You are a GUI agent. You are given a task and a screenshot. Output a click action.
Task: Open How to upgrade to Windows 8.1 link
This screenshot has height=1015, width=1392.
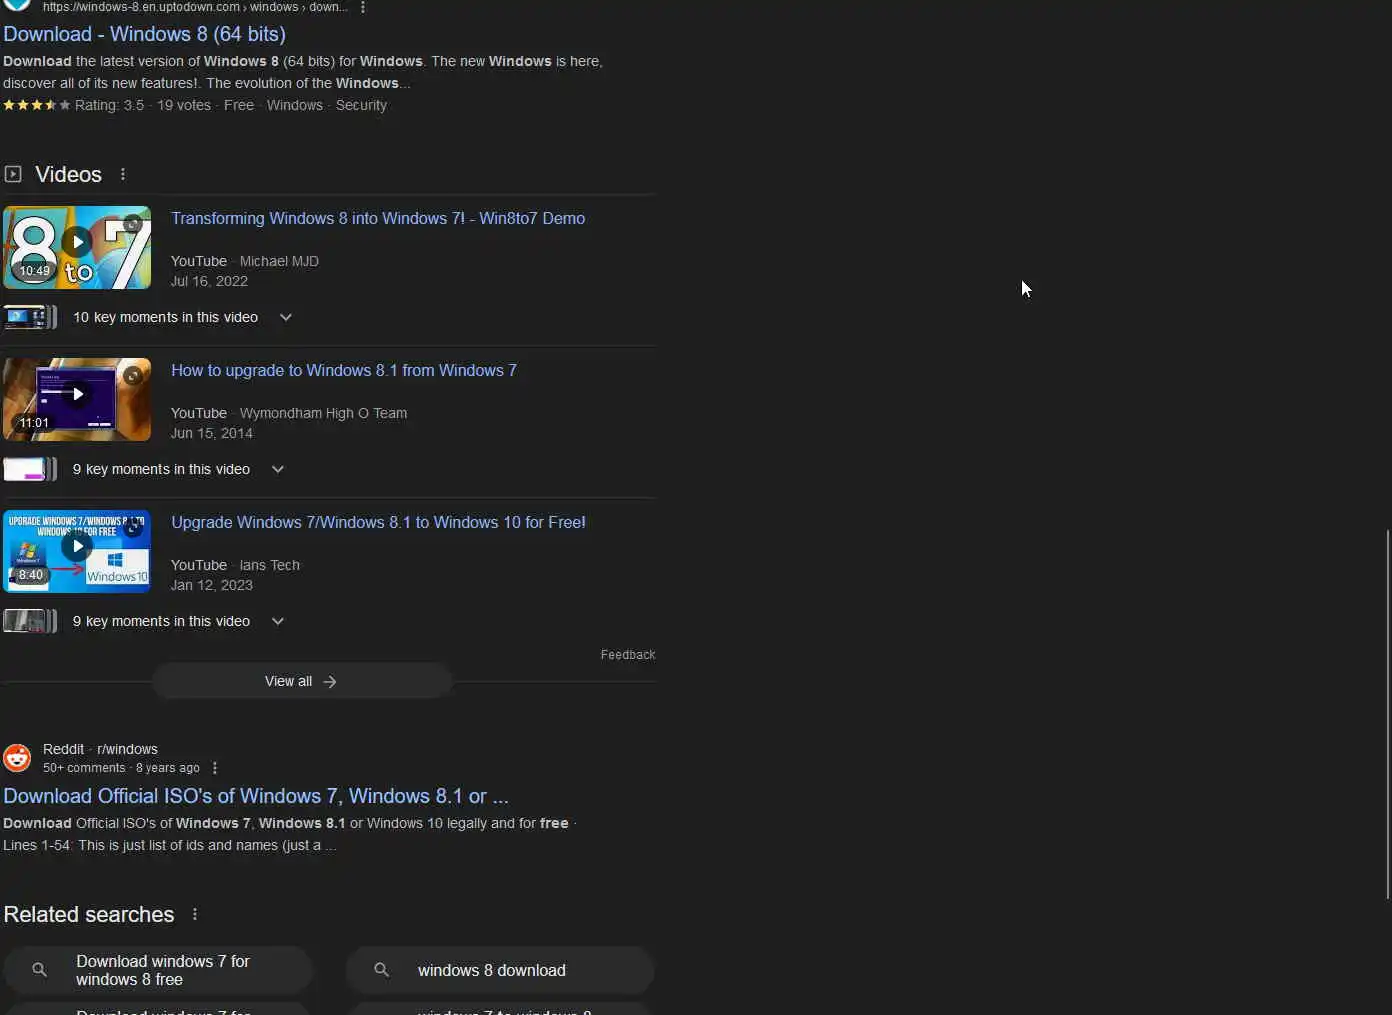click(x=344, y=370)
